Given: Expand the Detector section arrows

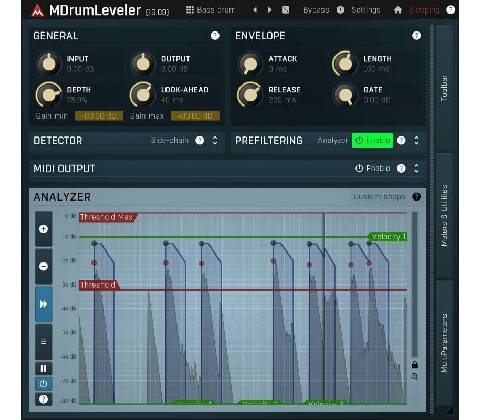Looking at the screenshot, I should point(215,140).
